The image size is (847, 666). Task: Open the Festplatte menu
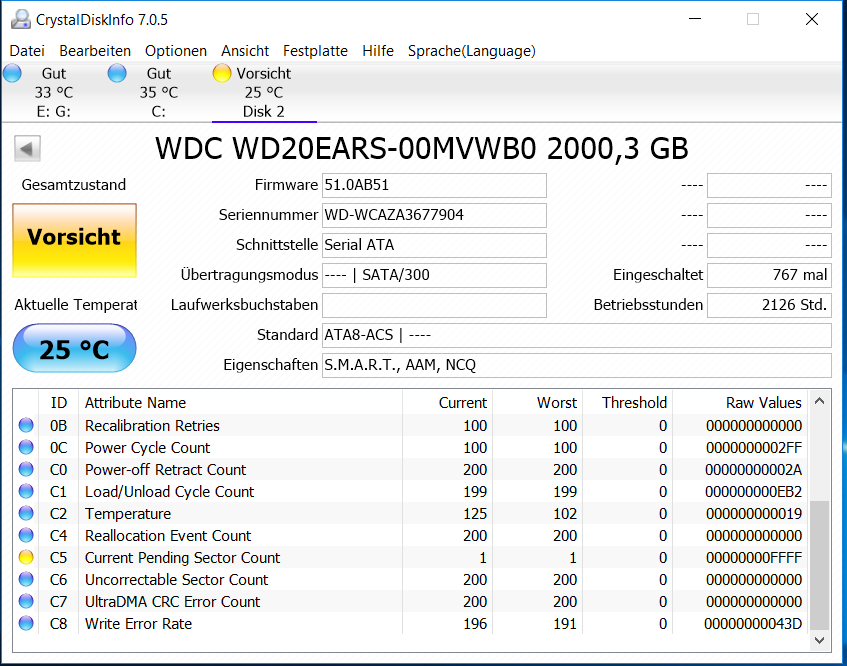(315, 51)
